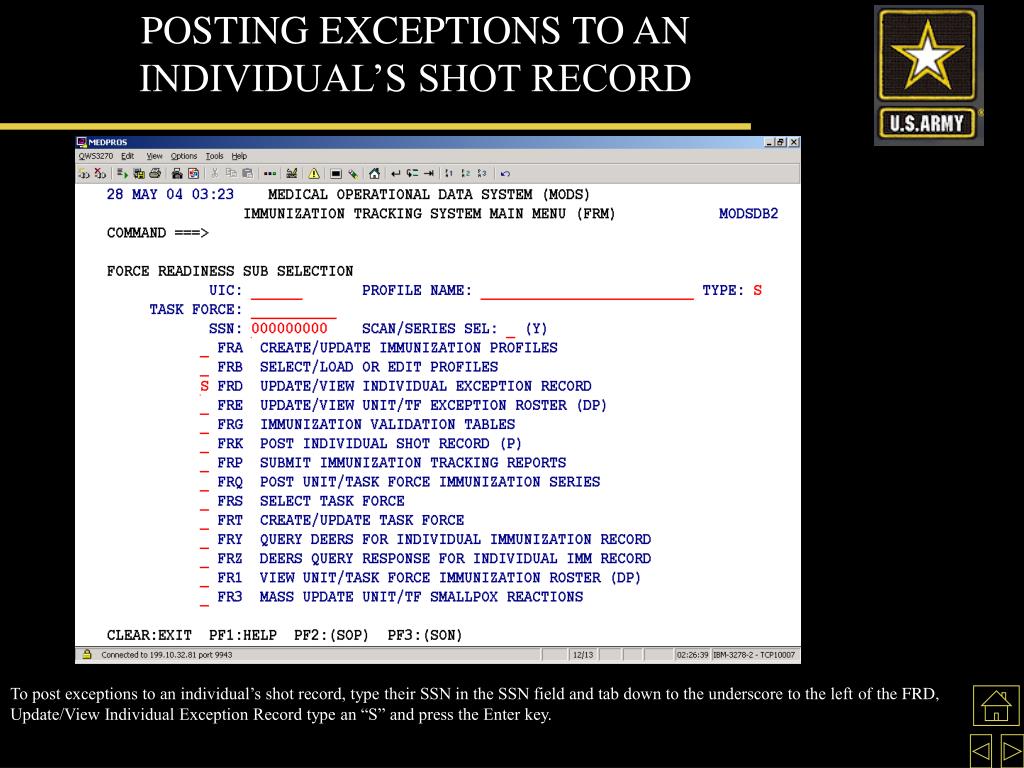Click the 12/13 cursor position in status bar

[x=583, y=654]
